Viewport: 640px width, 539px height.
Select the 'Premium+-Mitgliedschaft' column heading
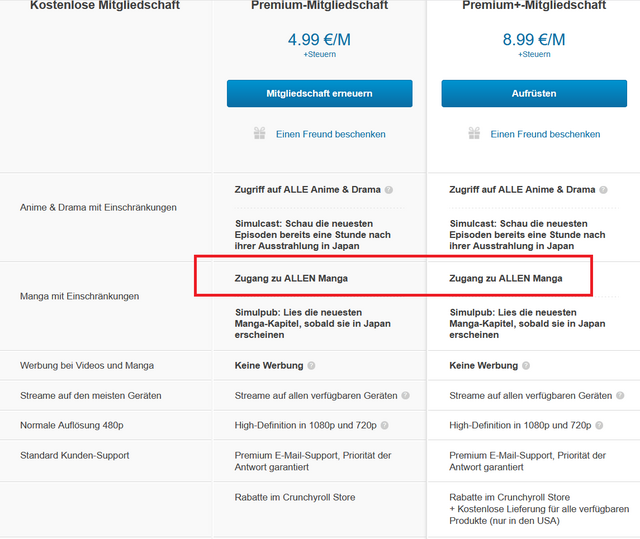click(x=534, y=6)
